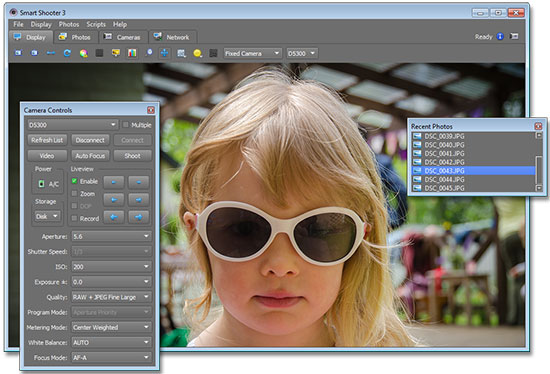Disable the Liveview Enable checkbox
The height and width of the screenshot is (374, 550).
[74, 181]
